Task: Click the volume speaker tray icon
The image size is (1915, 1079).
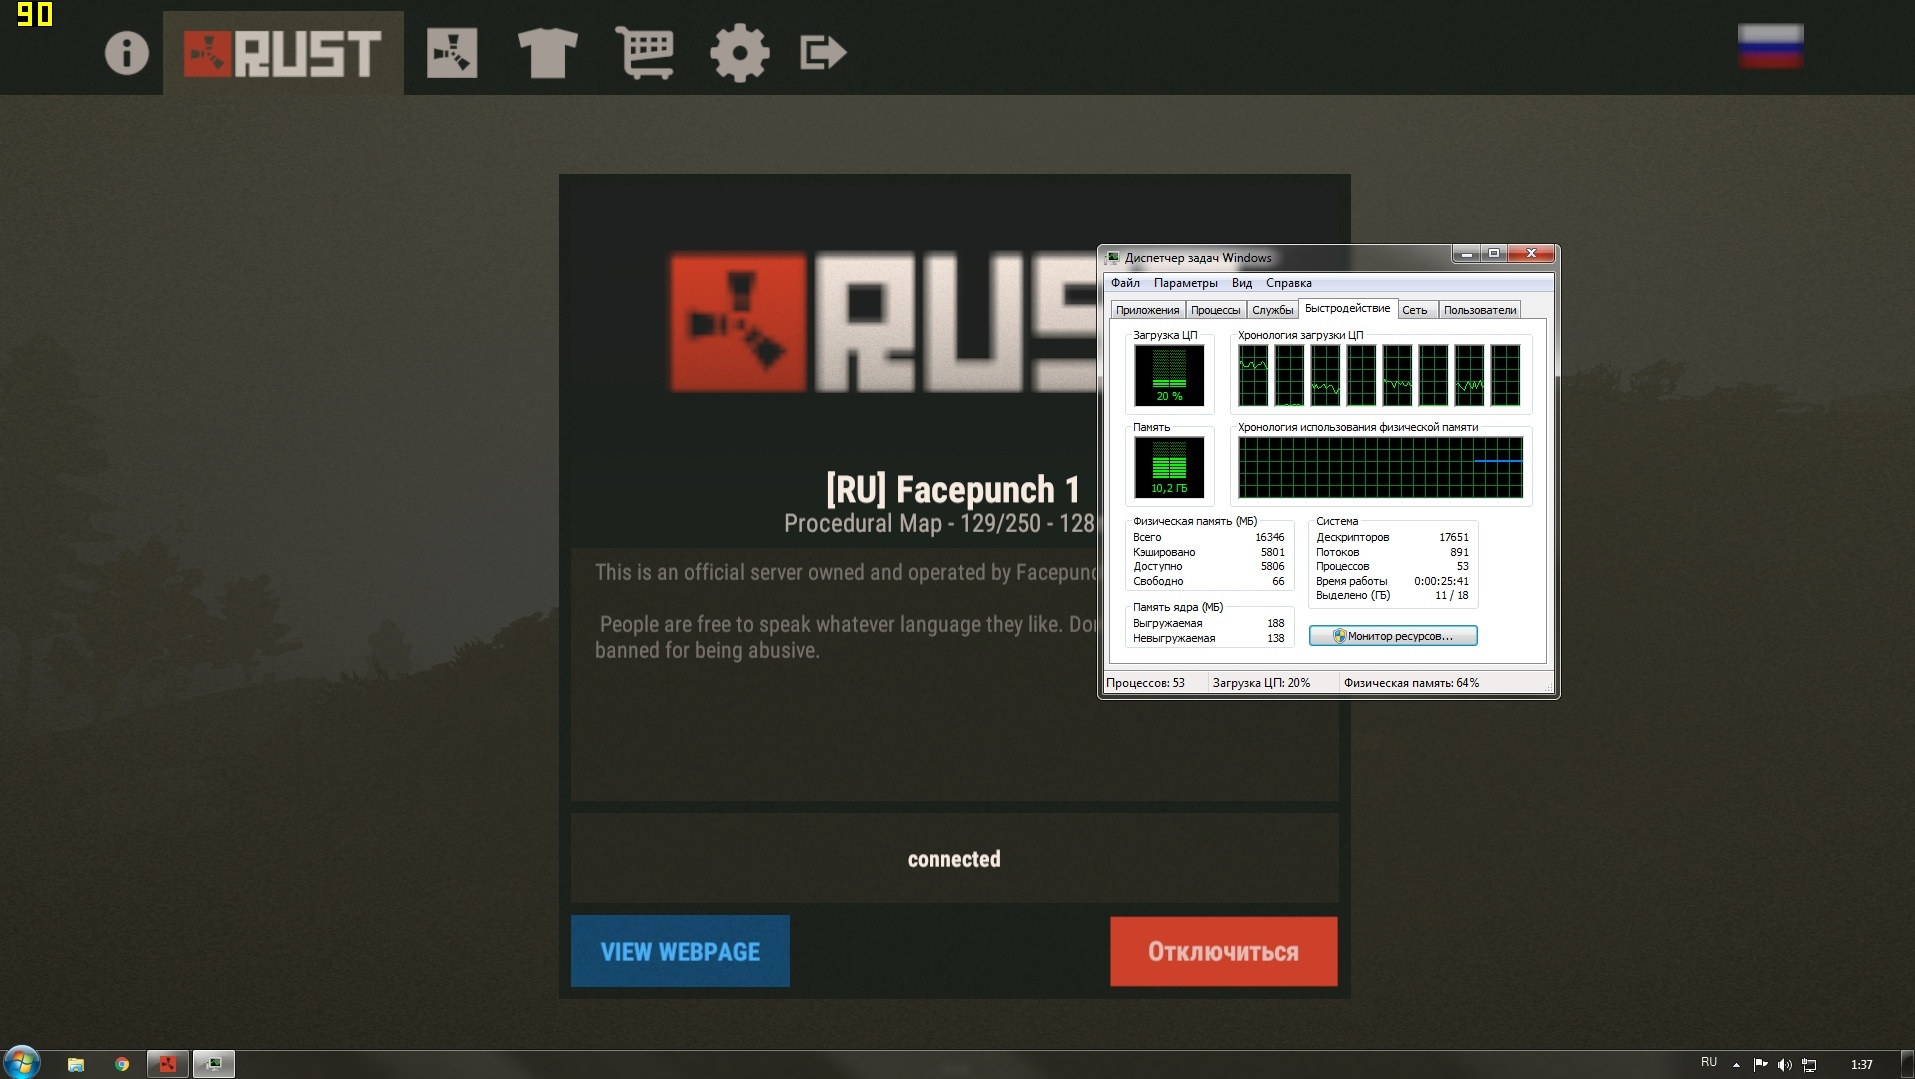Action: point(1785,1065)
